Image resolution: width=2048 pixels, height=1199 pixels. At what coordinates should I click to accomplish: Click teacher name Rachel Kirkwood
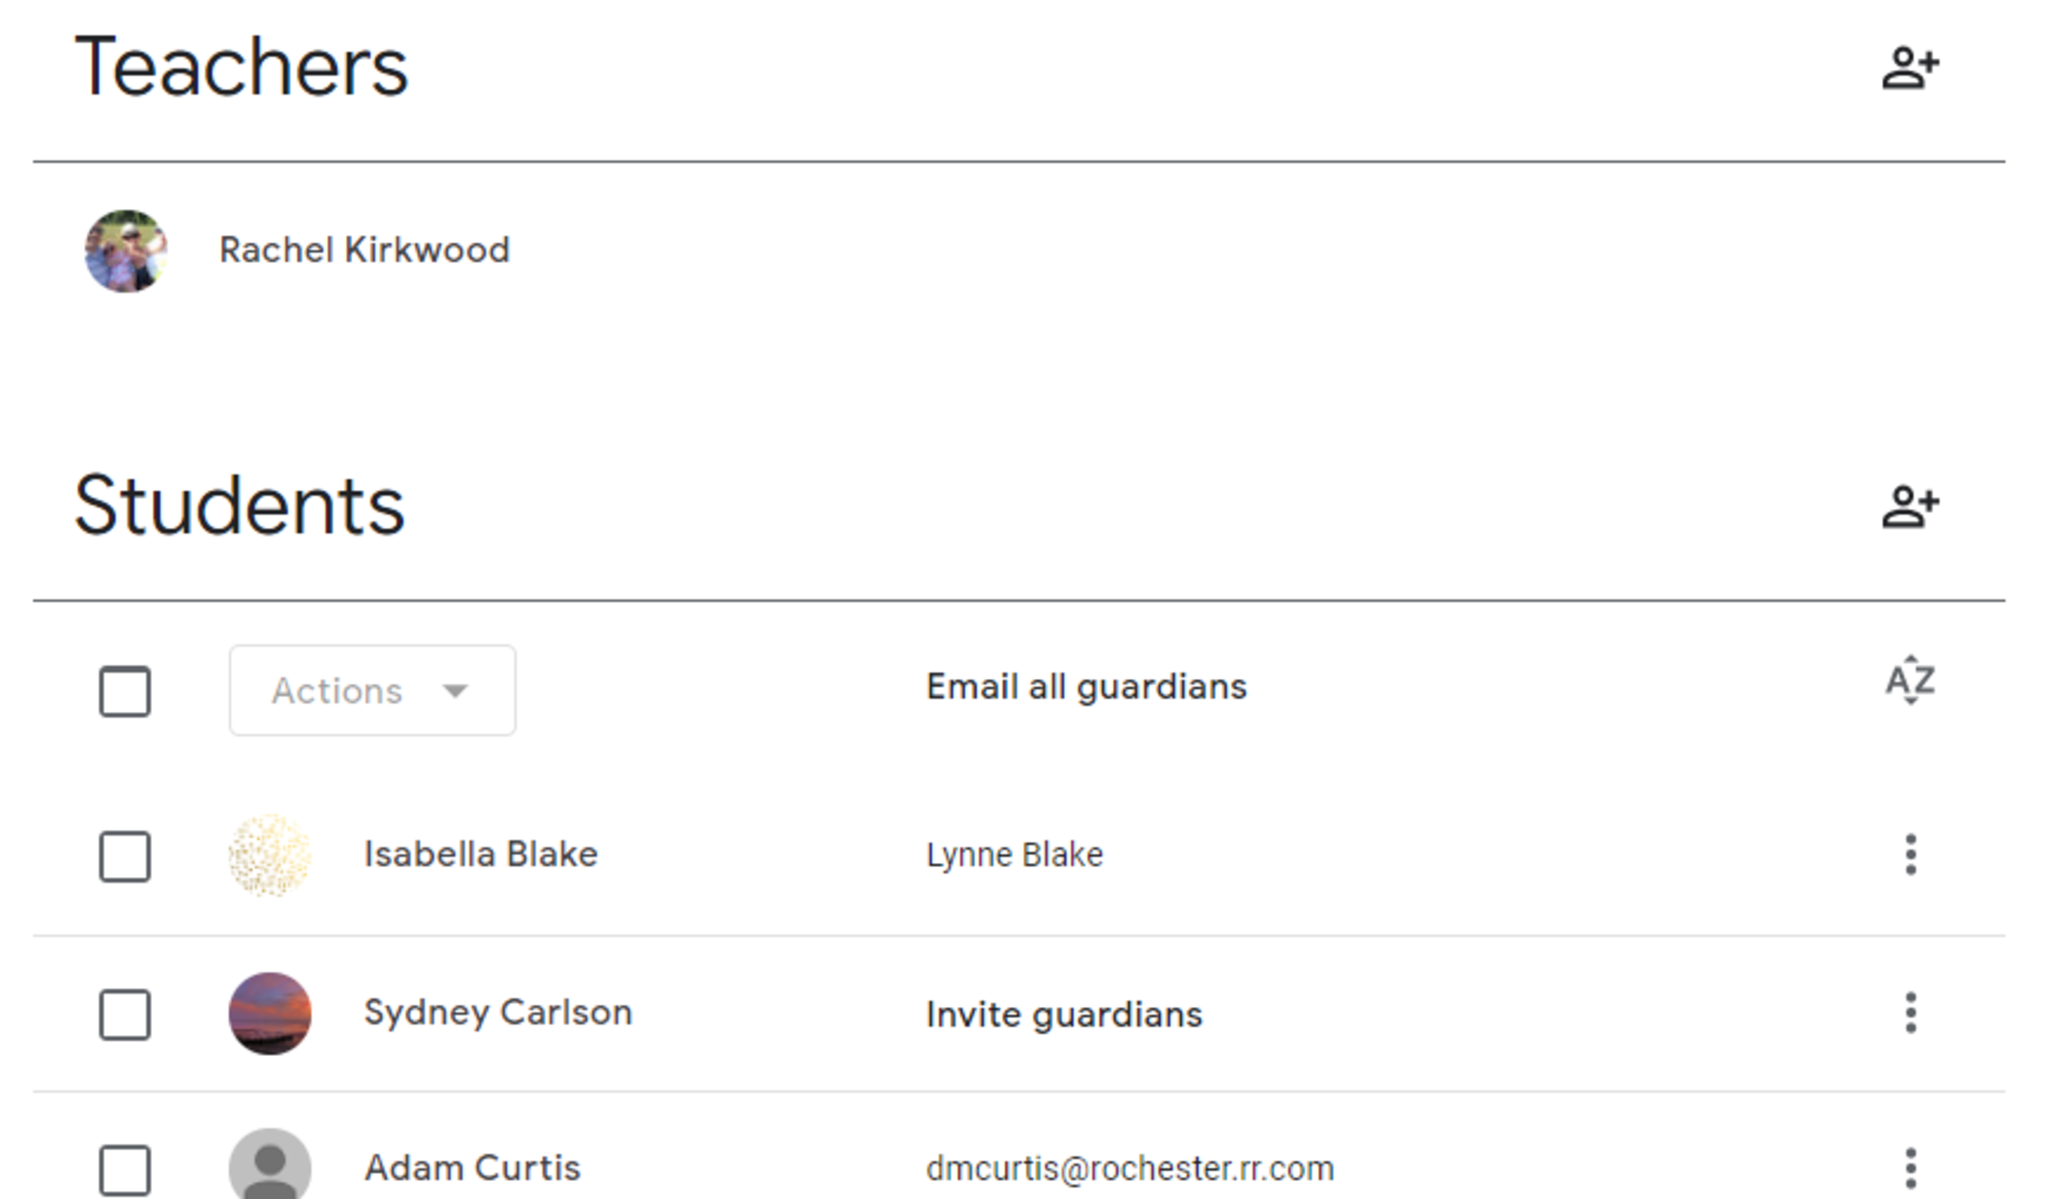coord(364,250)
